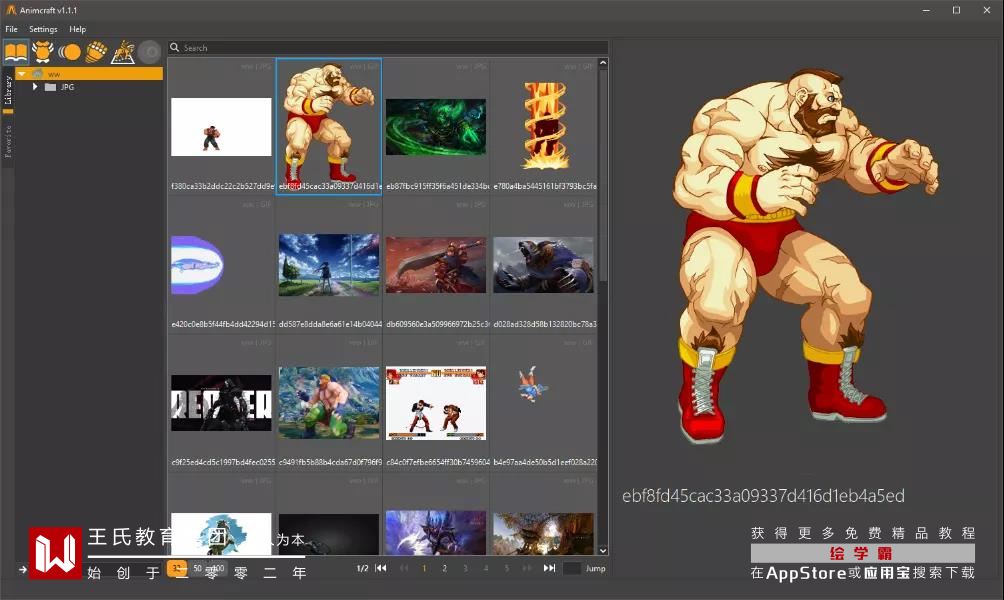1004x600 pixels.
Task: Select the black and white Reaper thumbnail
Action: click(x=221, y=403)
